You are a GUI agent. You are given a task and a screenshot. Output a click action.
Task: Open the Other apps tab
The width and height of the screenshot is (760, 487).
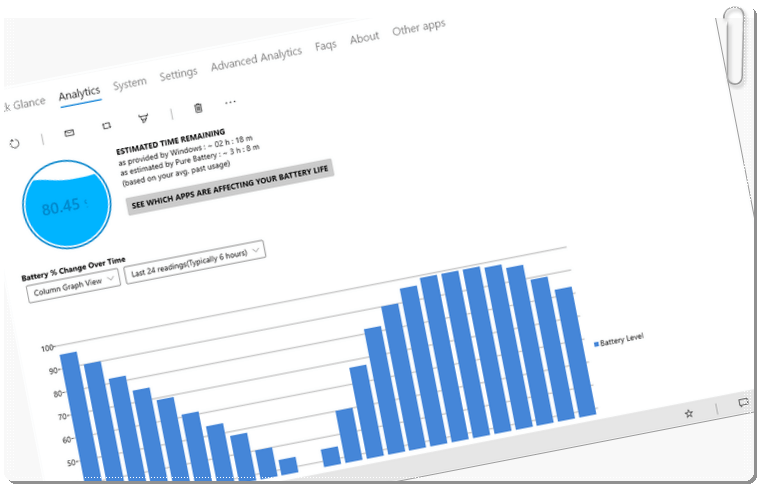[x=419, y=27]
